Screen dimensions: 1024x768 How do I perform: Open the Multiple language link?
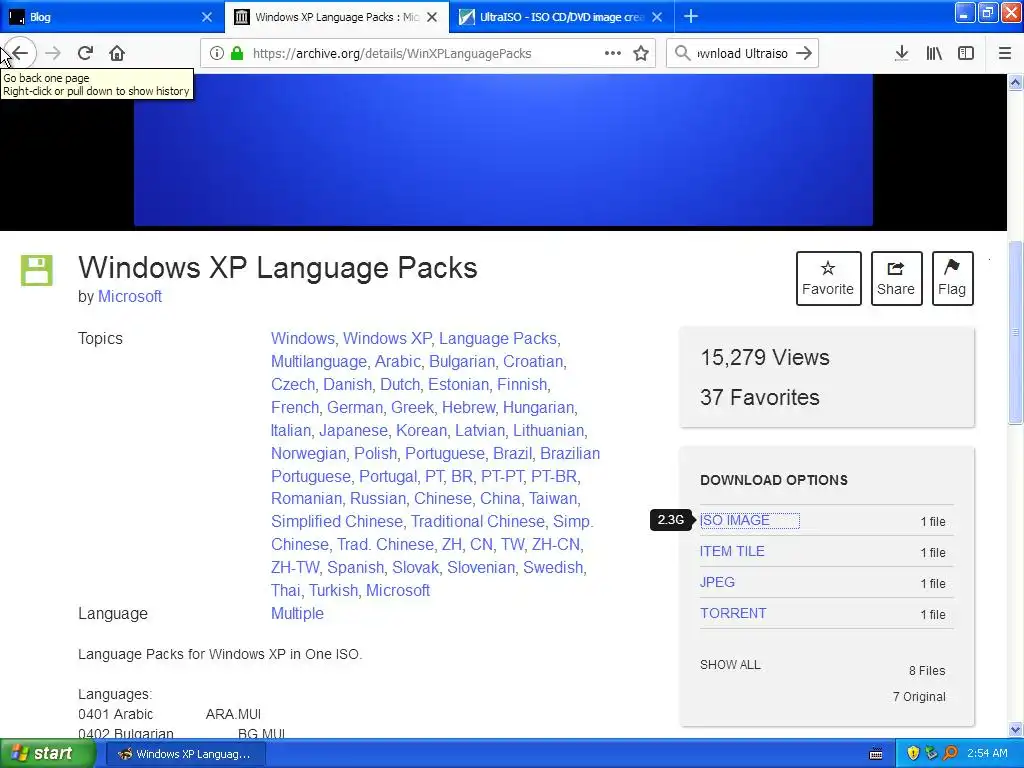297,613
